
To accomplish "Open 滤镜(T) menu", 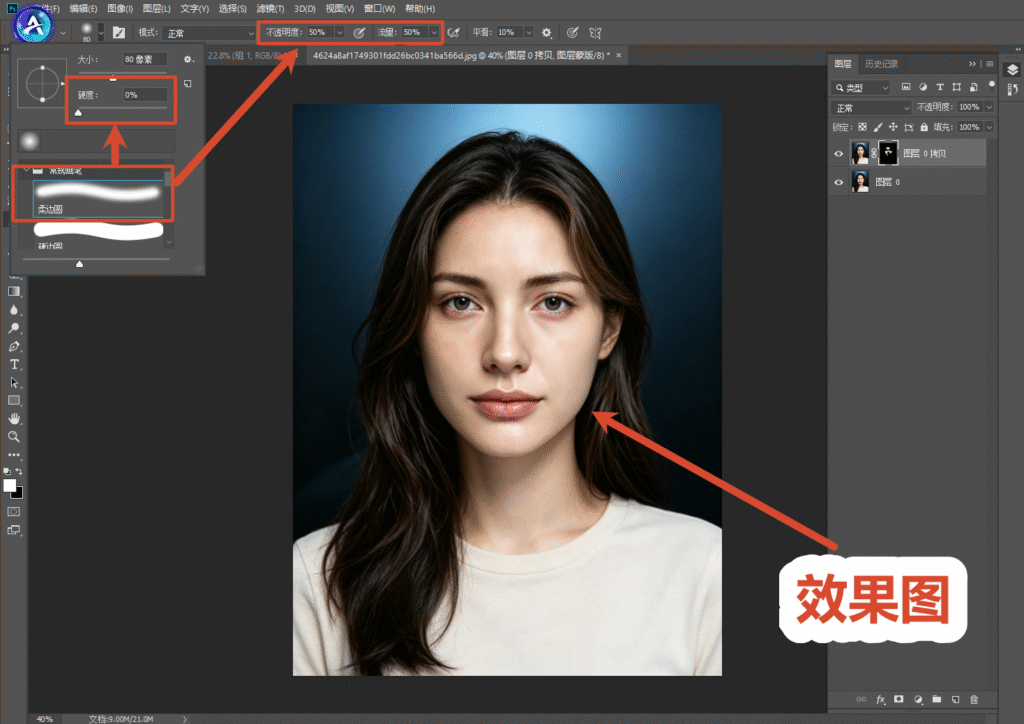I will (x=270, y=8).
